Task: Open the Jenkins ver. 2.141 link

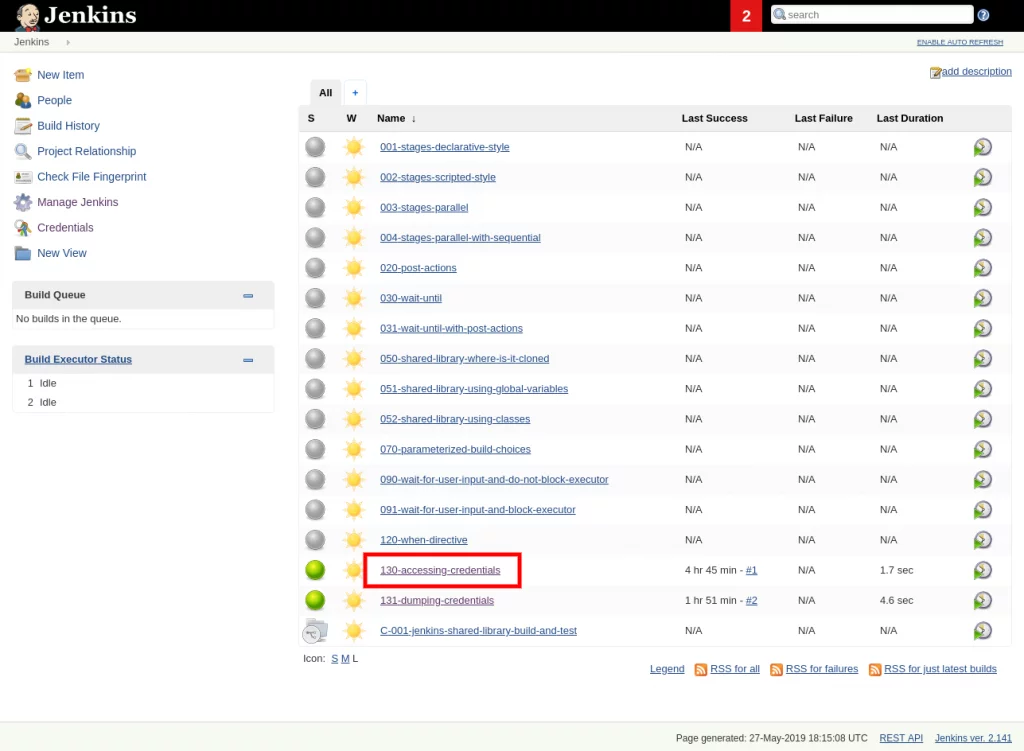Action: (972, 738)
